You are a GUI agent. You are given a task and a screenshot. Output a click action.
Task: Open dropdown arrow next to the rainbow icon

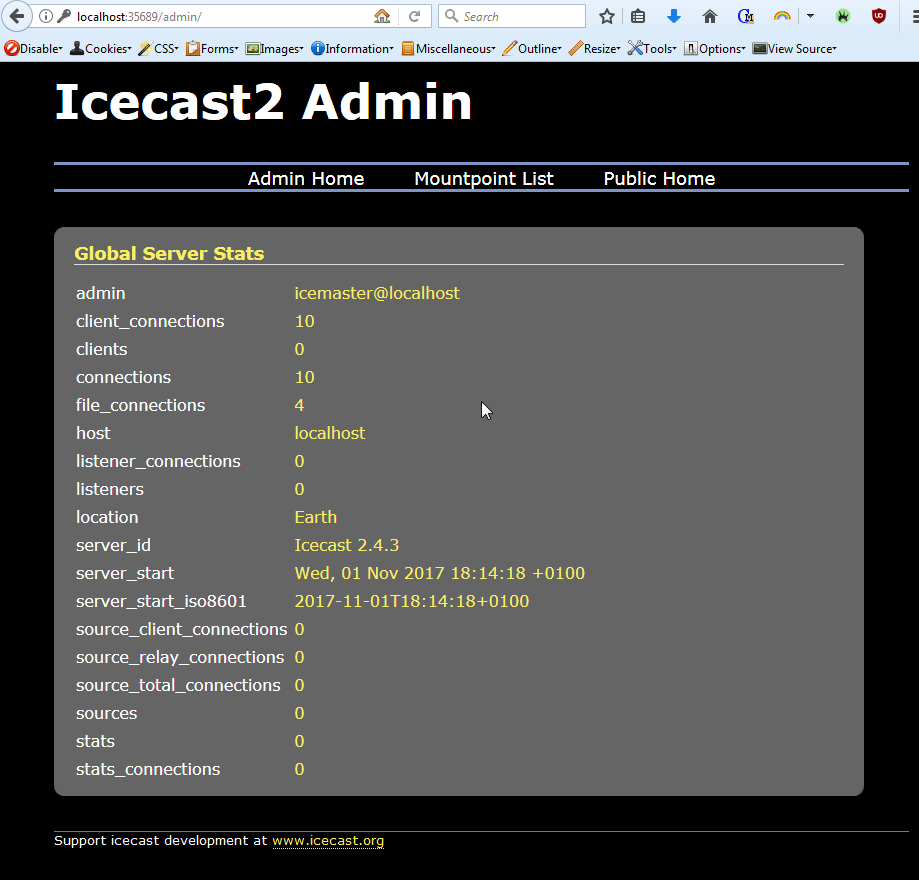[x=811, y=16]
